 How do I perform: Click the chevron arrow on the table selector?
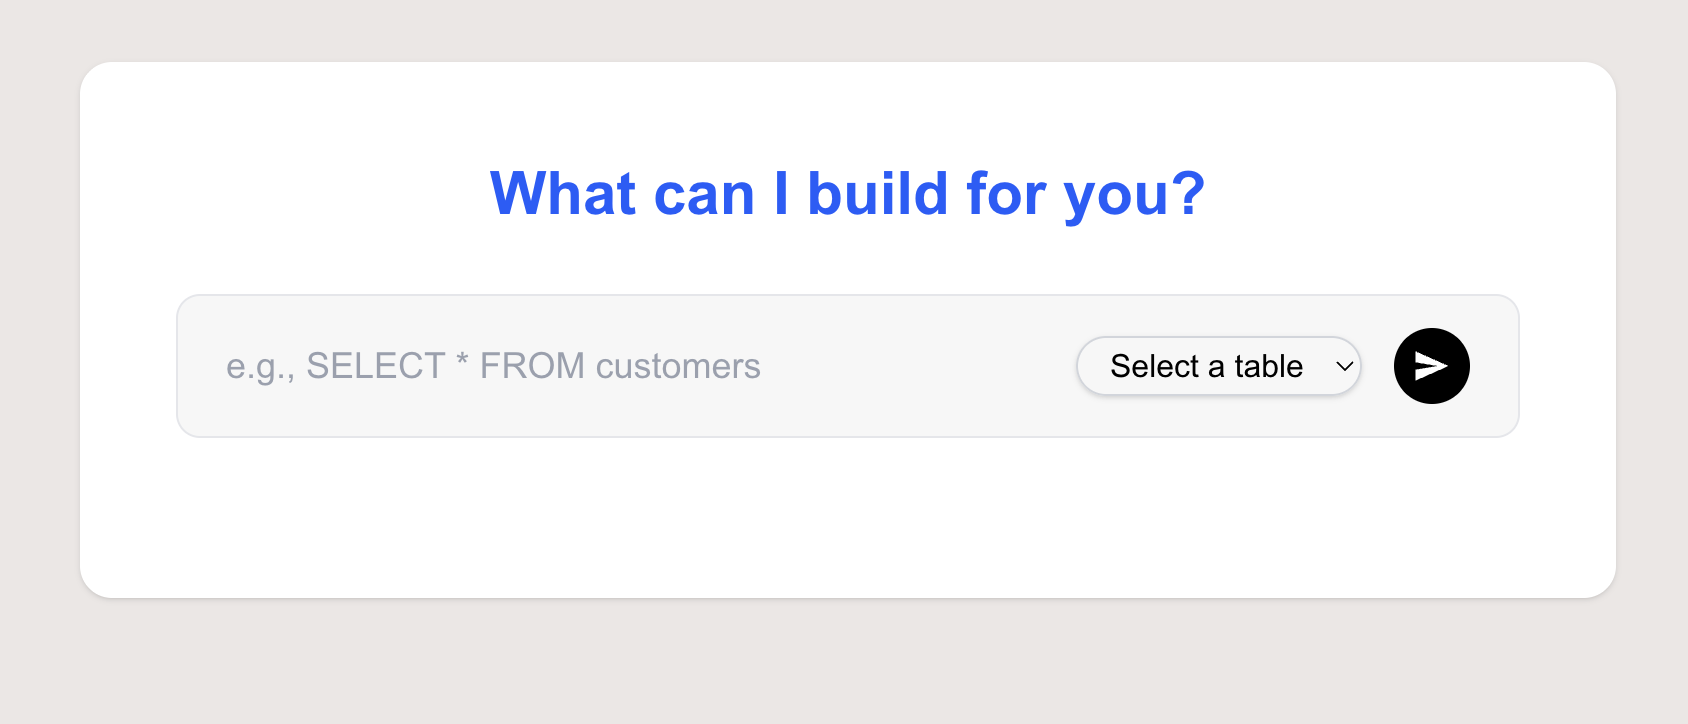point(1345,366)
